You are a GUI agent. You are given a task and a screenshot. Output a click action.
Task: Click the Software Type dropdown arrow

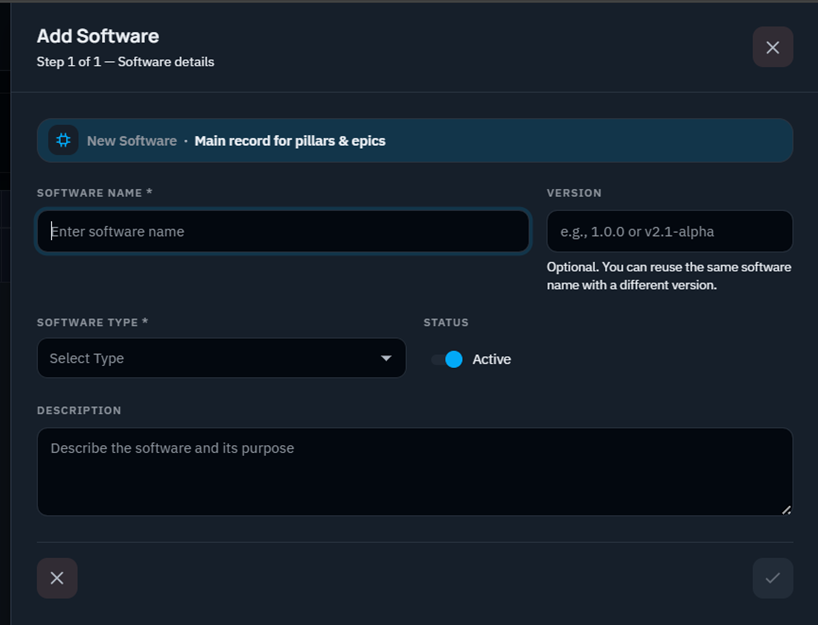(x=386, y=358)
